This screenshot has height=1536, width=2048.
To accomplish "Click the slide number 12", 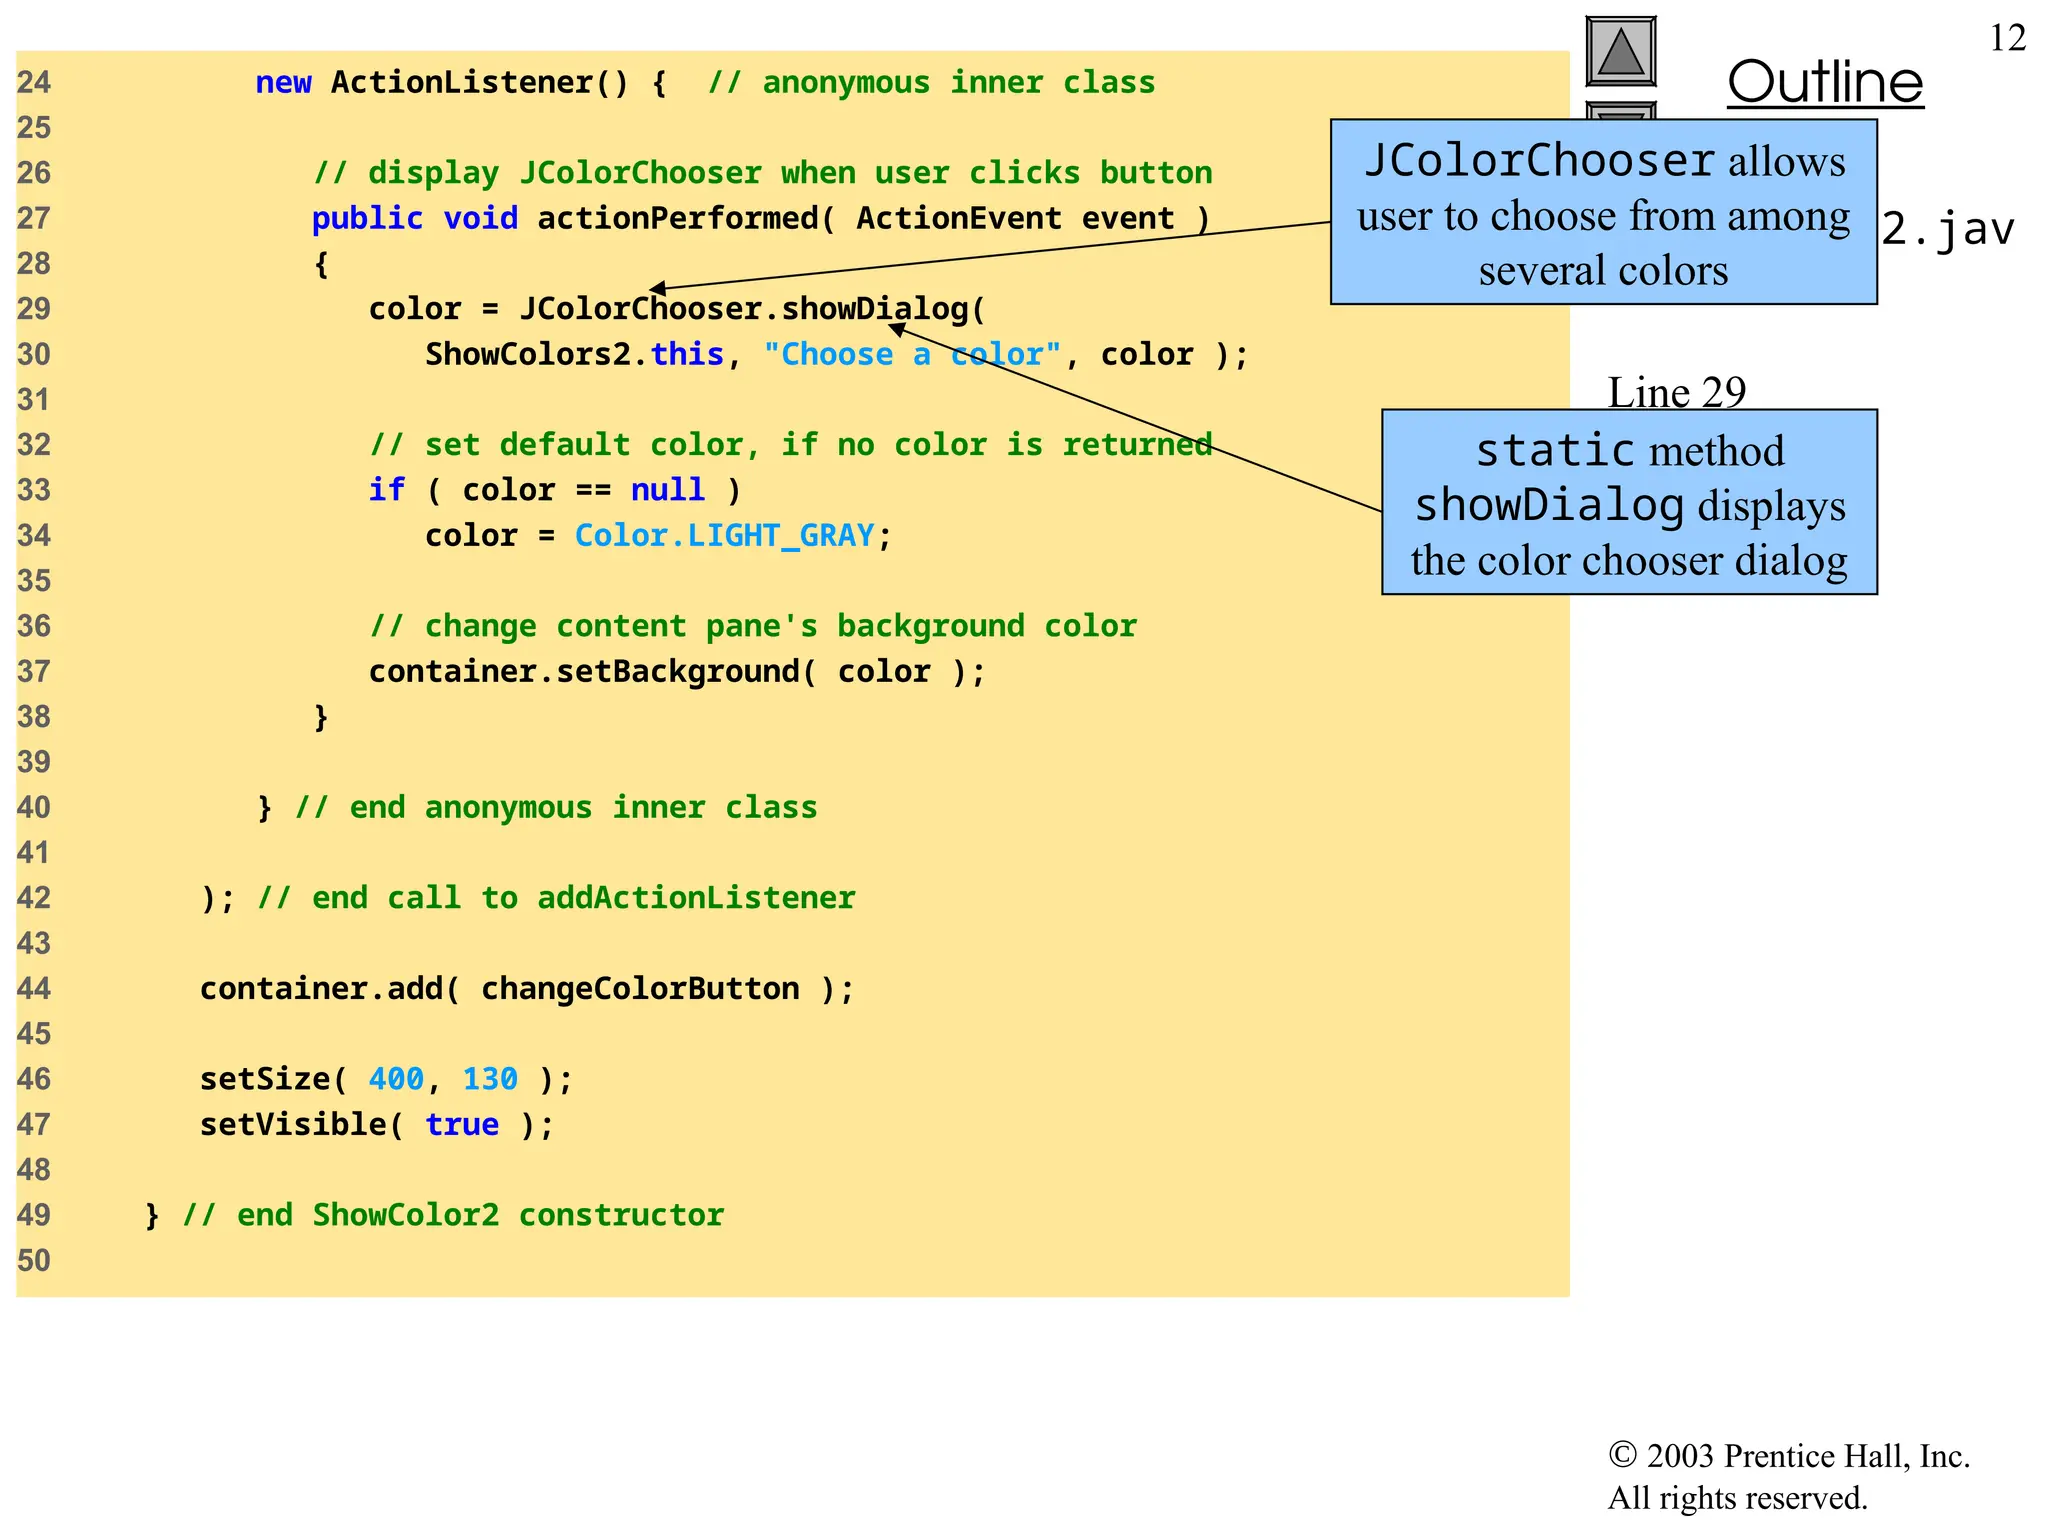I will pos(2007,38).
